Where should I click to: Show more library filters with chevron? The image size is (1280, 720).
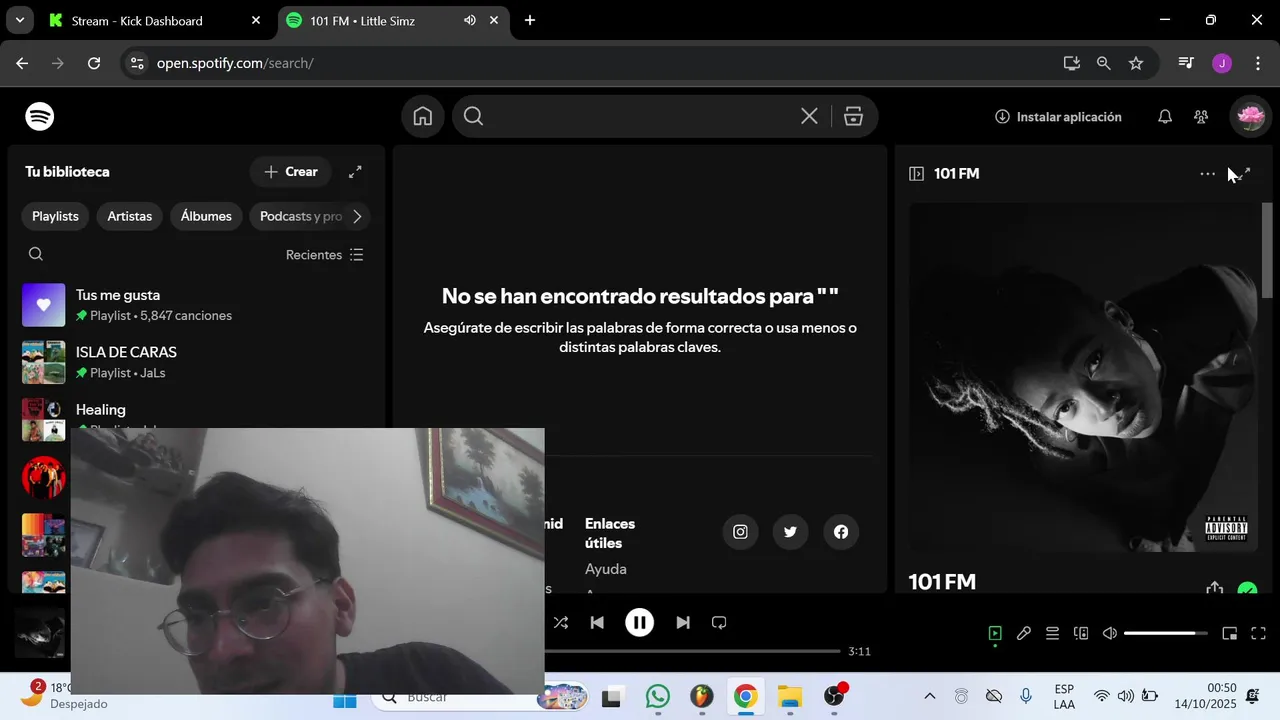[357, 216]
